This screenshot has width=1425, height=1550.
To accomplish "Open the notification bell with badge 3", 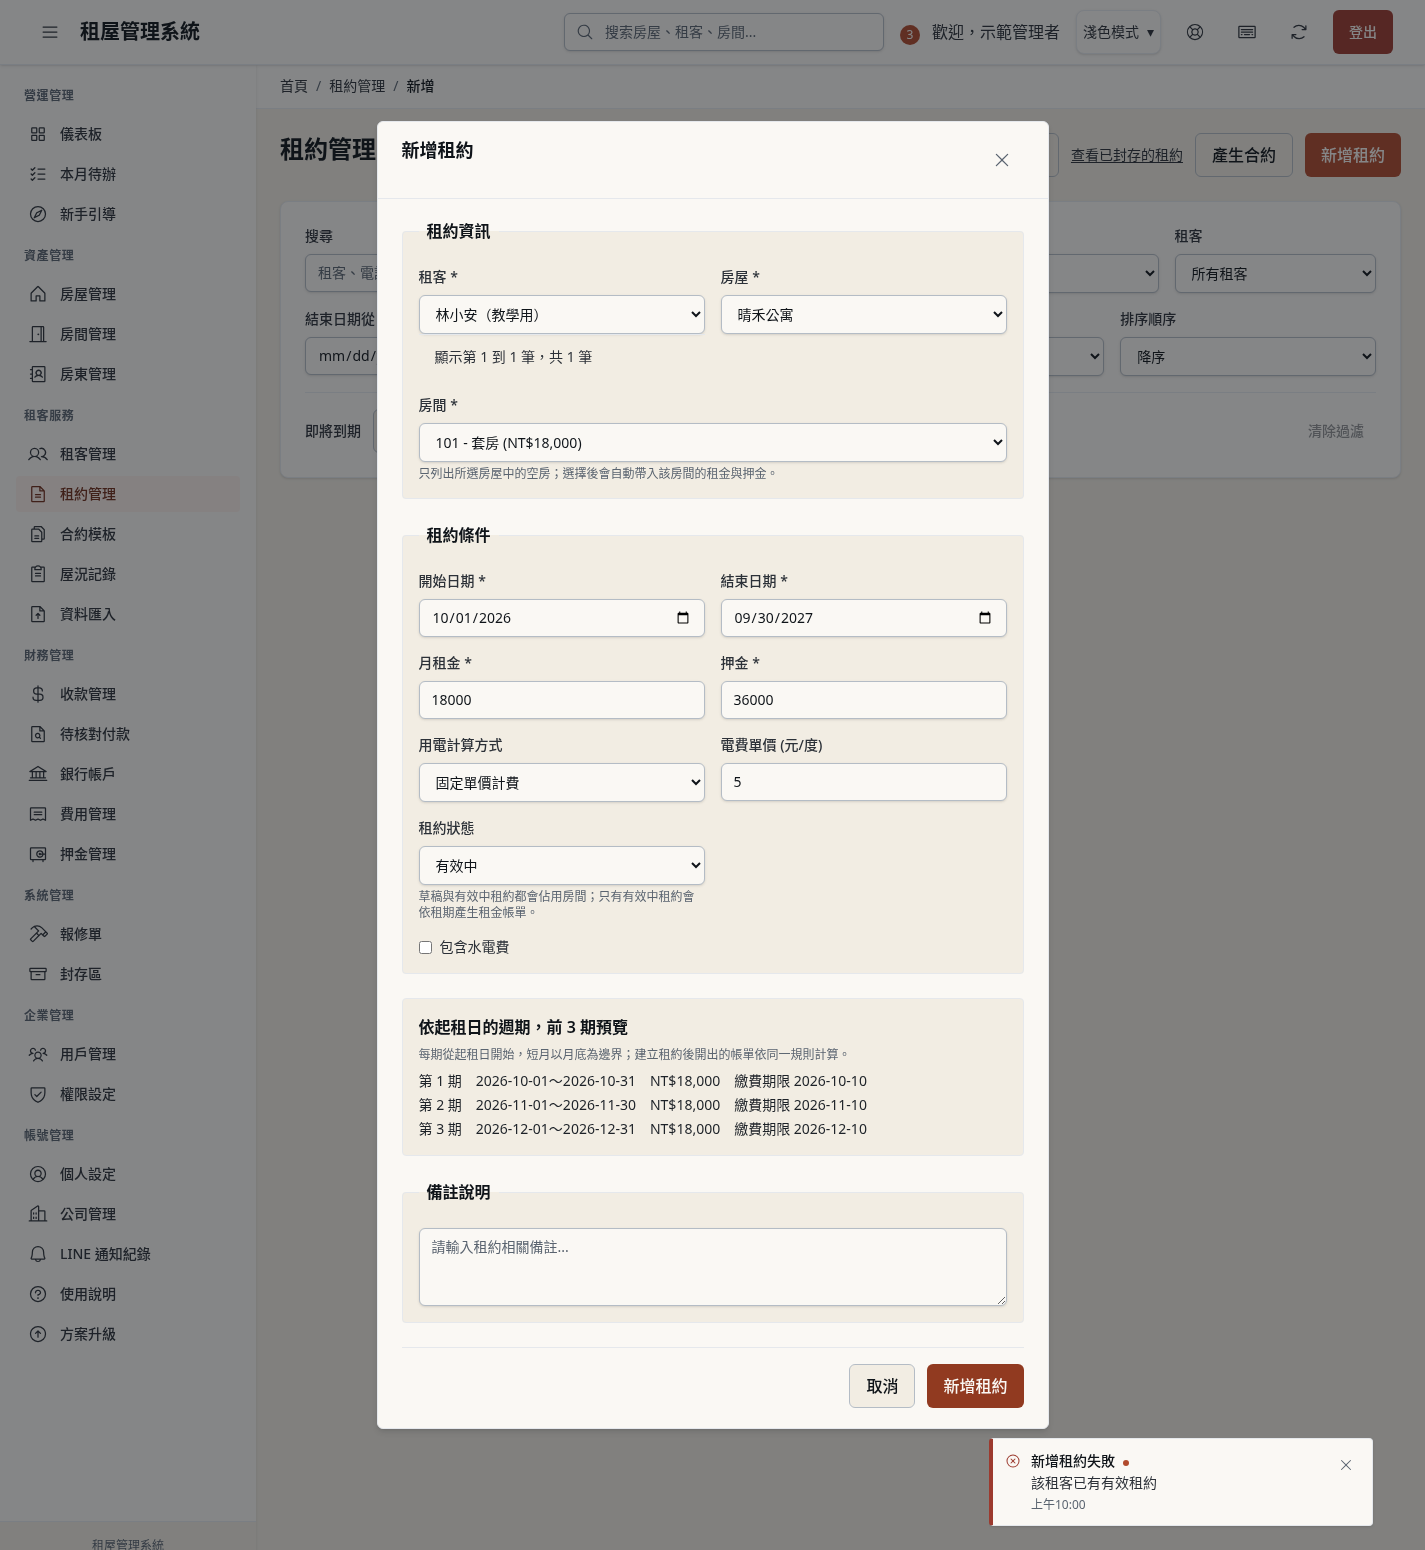I will pos(909,34).
